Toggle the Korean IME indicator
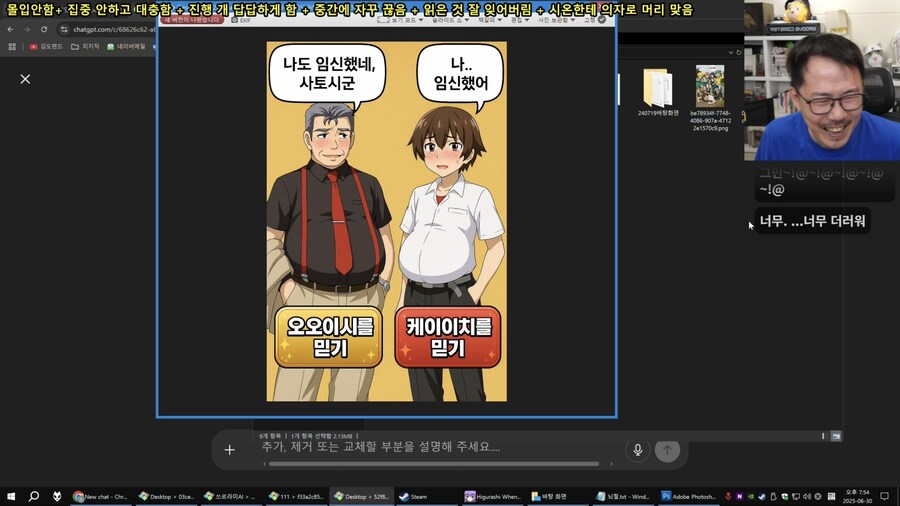 [831, 496]
